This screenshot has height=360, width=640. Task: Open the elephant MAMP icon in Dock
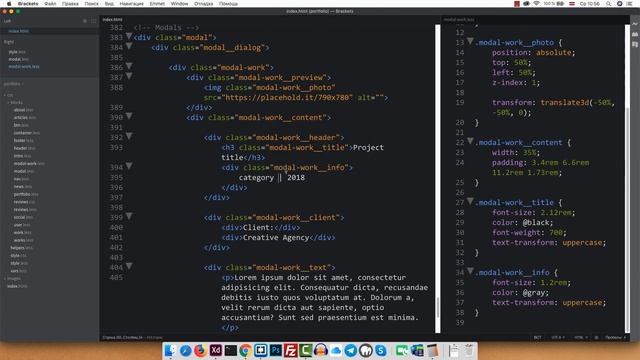pos(366,350)
